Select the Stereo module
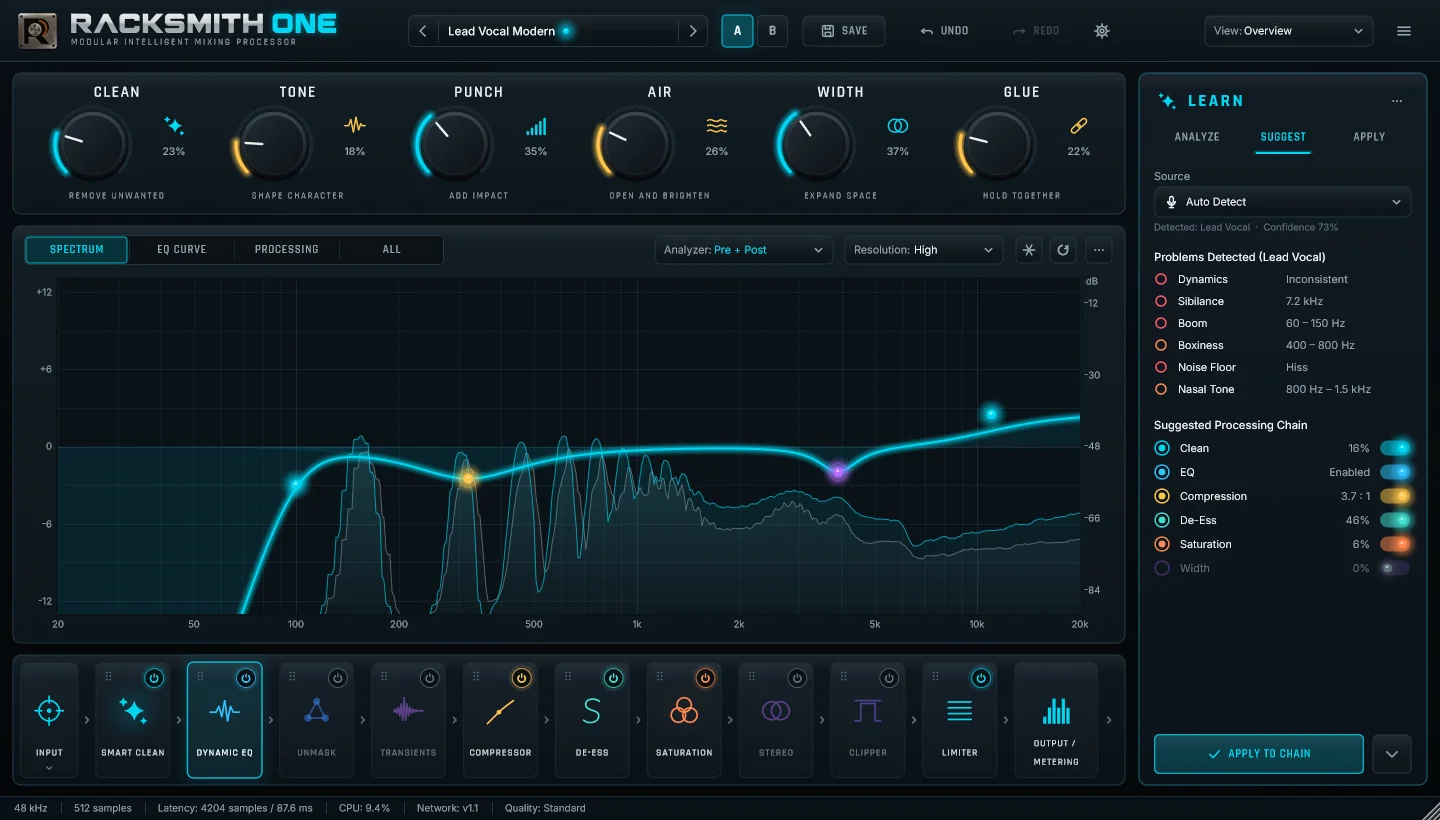This screenshot has height=820, width=1440. click(777, 720)
